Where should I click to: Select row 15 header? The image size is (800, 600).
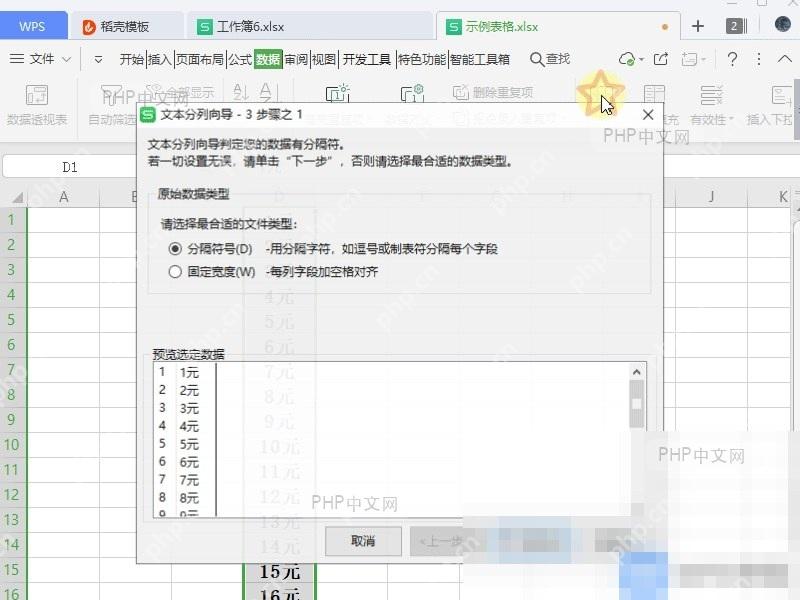12,569
